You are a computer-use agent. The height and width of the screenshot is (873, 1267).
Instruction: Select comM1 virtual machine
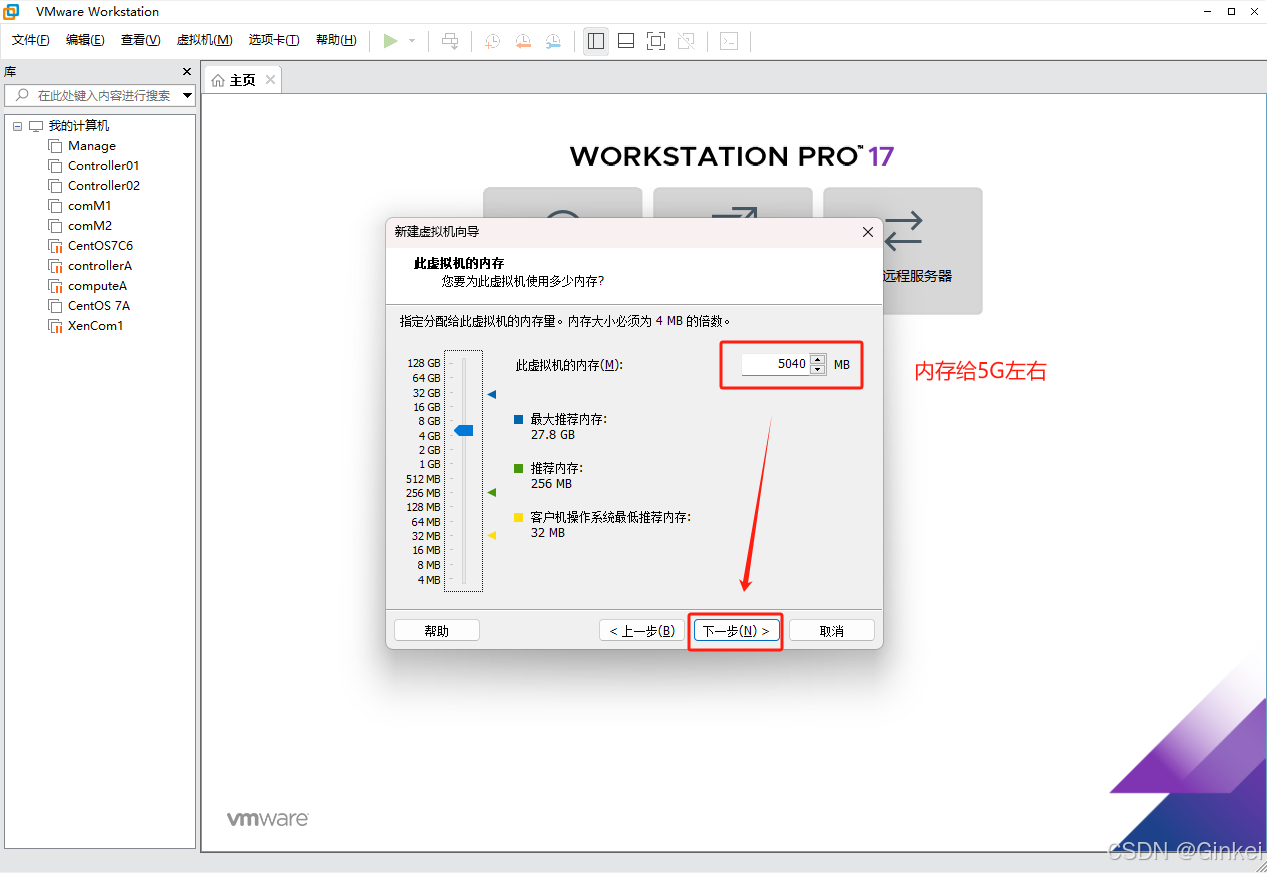click(x=89, y=206)
